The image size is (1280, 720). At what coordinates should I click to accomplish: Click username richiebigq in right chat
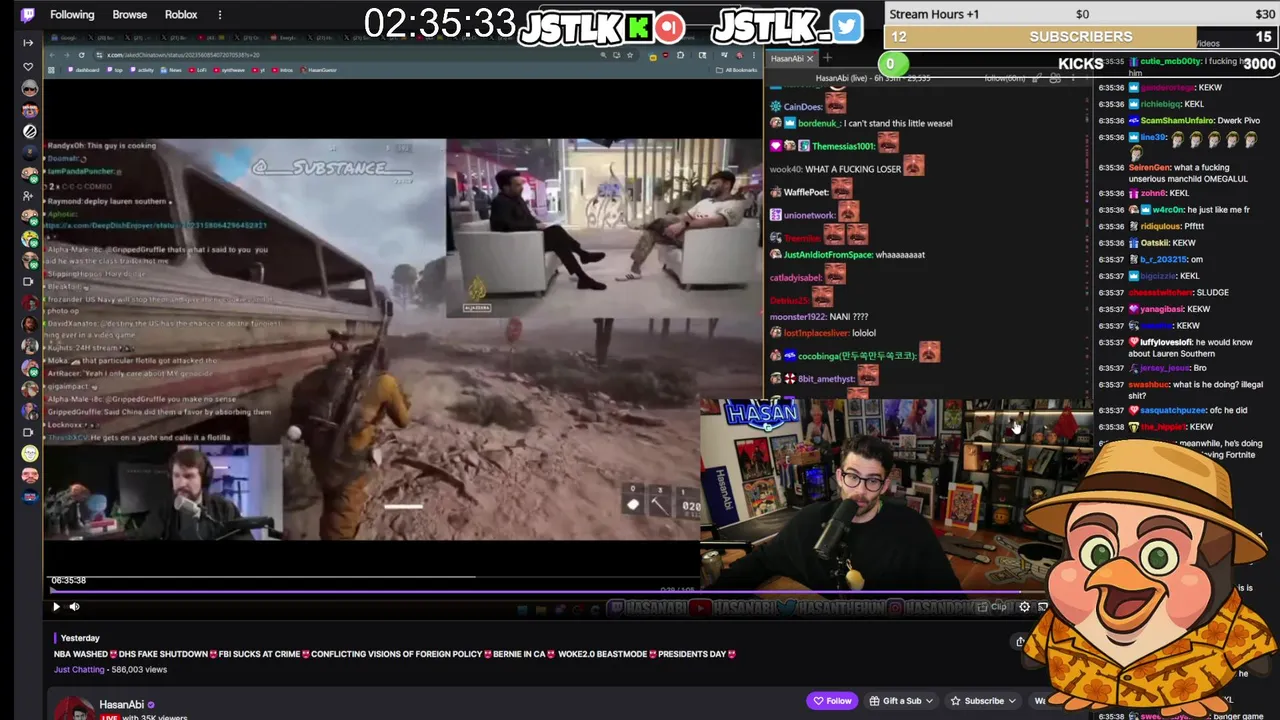(1160, 104)
